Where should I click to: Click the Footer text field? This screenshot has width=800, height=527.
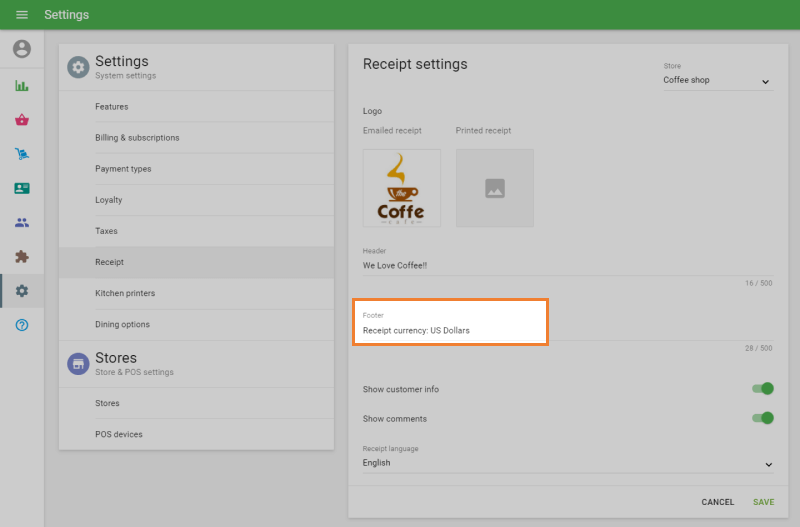pyautogui.click(x=450, y=330)
